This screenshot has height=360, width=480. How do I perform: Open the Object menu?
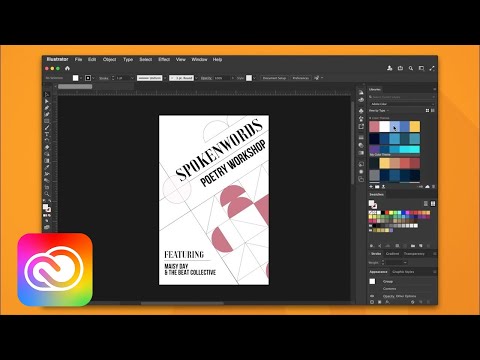(x=109, y=59)
